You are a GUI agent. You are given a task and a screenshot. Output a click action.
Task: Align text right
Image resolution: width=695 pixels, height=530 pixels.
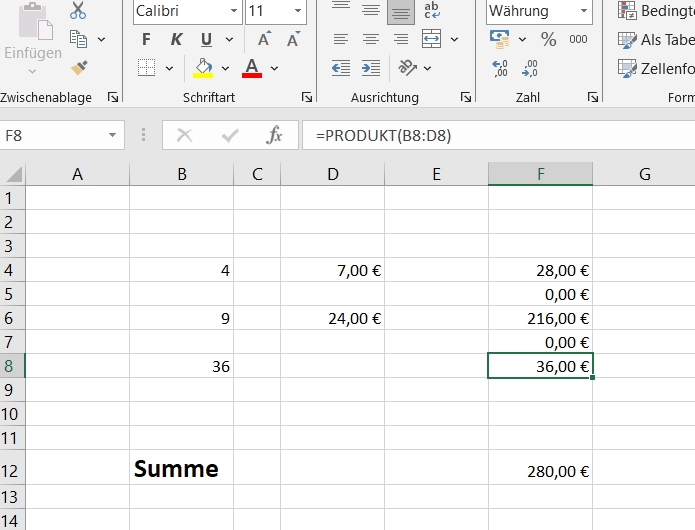[x=401, y=39]
